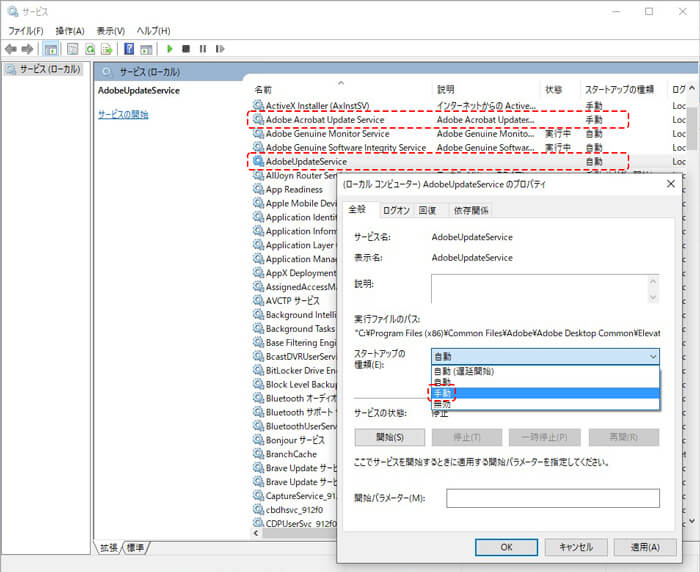Click the gear icon of cbdhsvc_912f0 row
The image size is (700, 572).
coord(258,509)
